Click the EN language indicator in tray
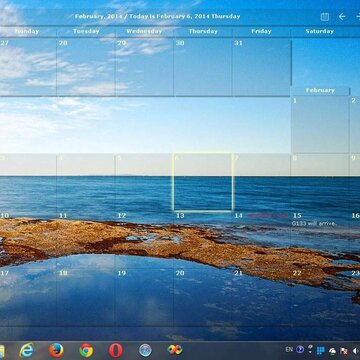 coord(289,350)
